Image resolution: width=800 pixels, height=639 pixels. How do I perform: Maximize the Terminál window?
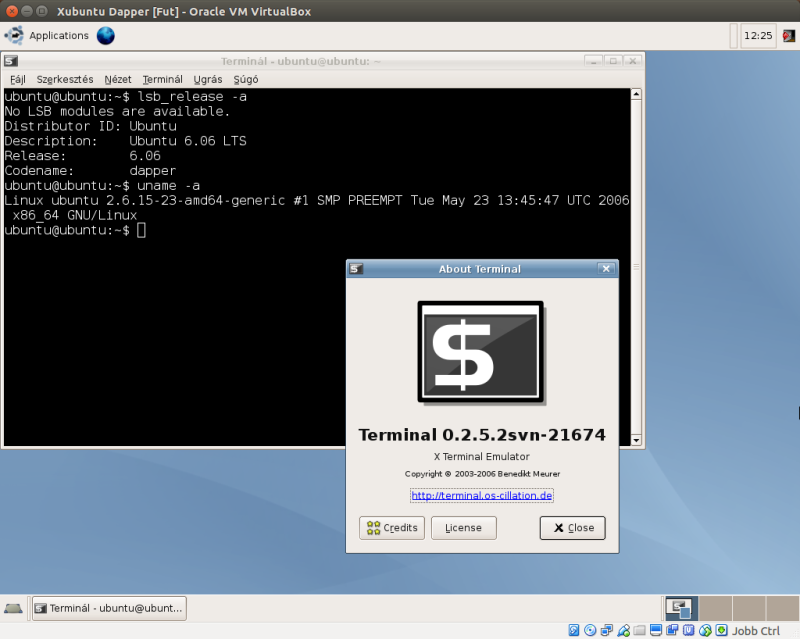pos(613,61)
